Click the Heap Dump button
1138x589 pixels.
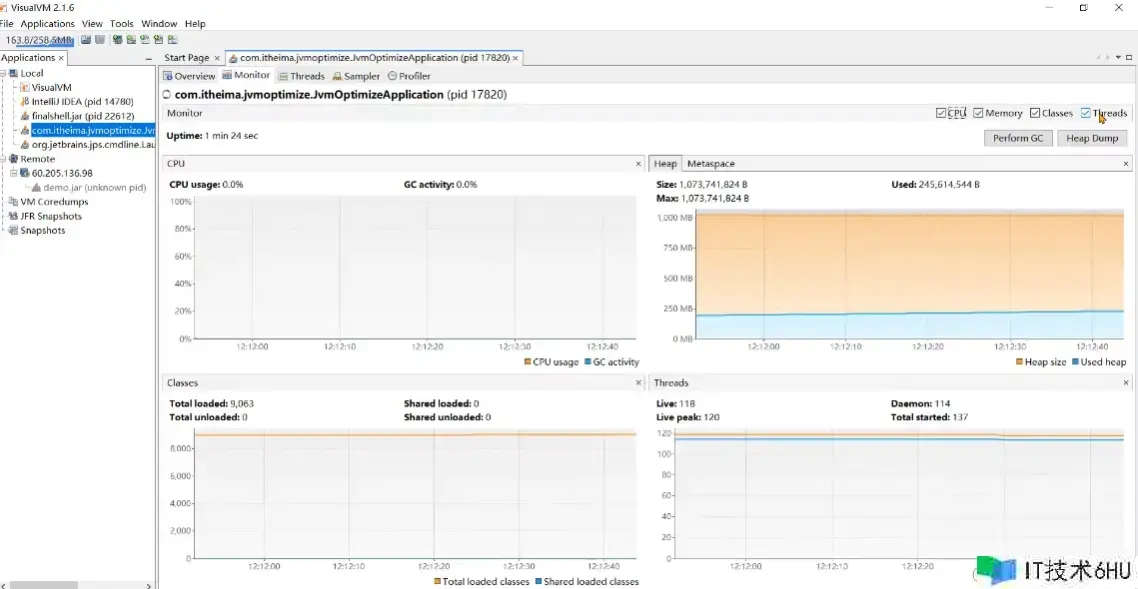(x=1092, y=139)
